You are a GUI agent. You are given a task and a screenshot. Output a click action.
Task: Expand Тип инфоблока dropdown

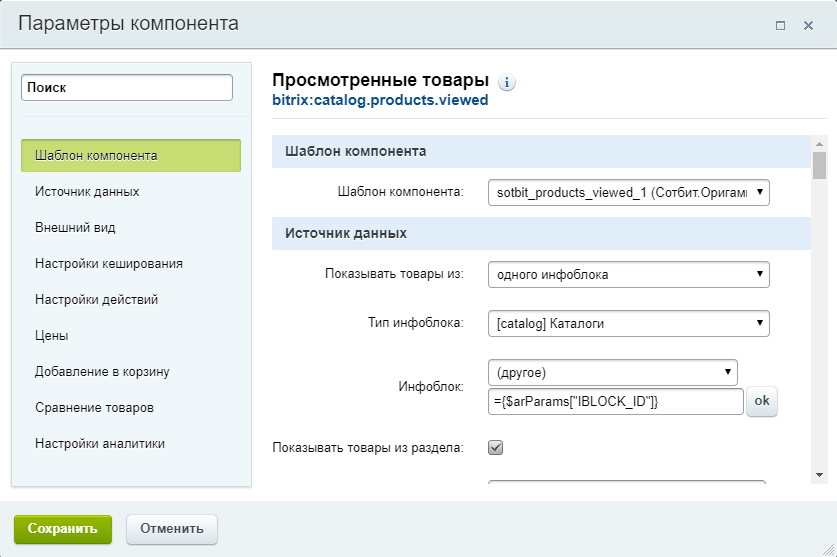point(628,324)
